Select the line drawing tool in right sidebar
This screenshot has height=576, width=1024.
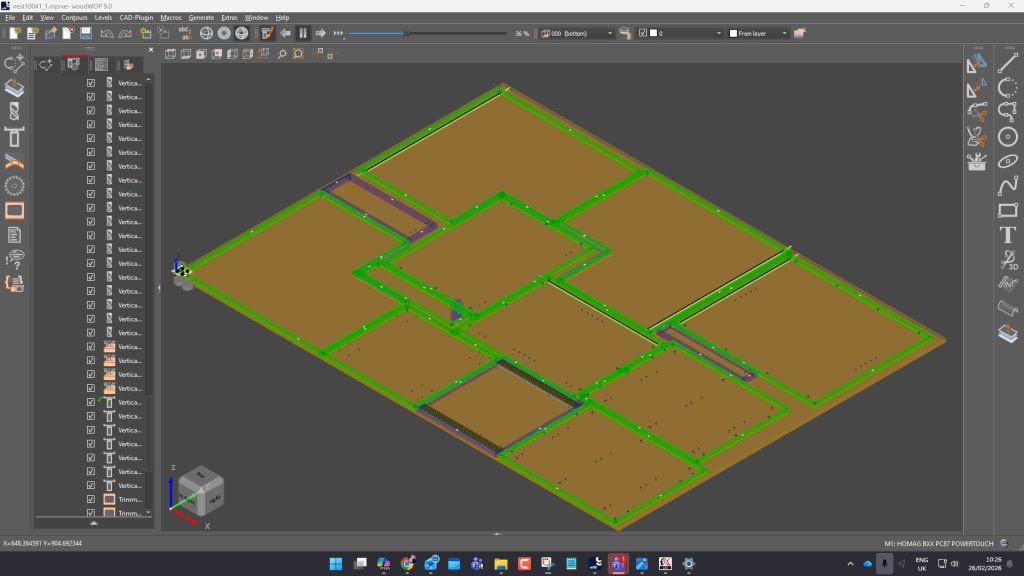click(1008, 65)
